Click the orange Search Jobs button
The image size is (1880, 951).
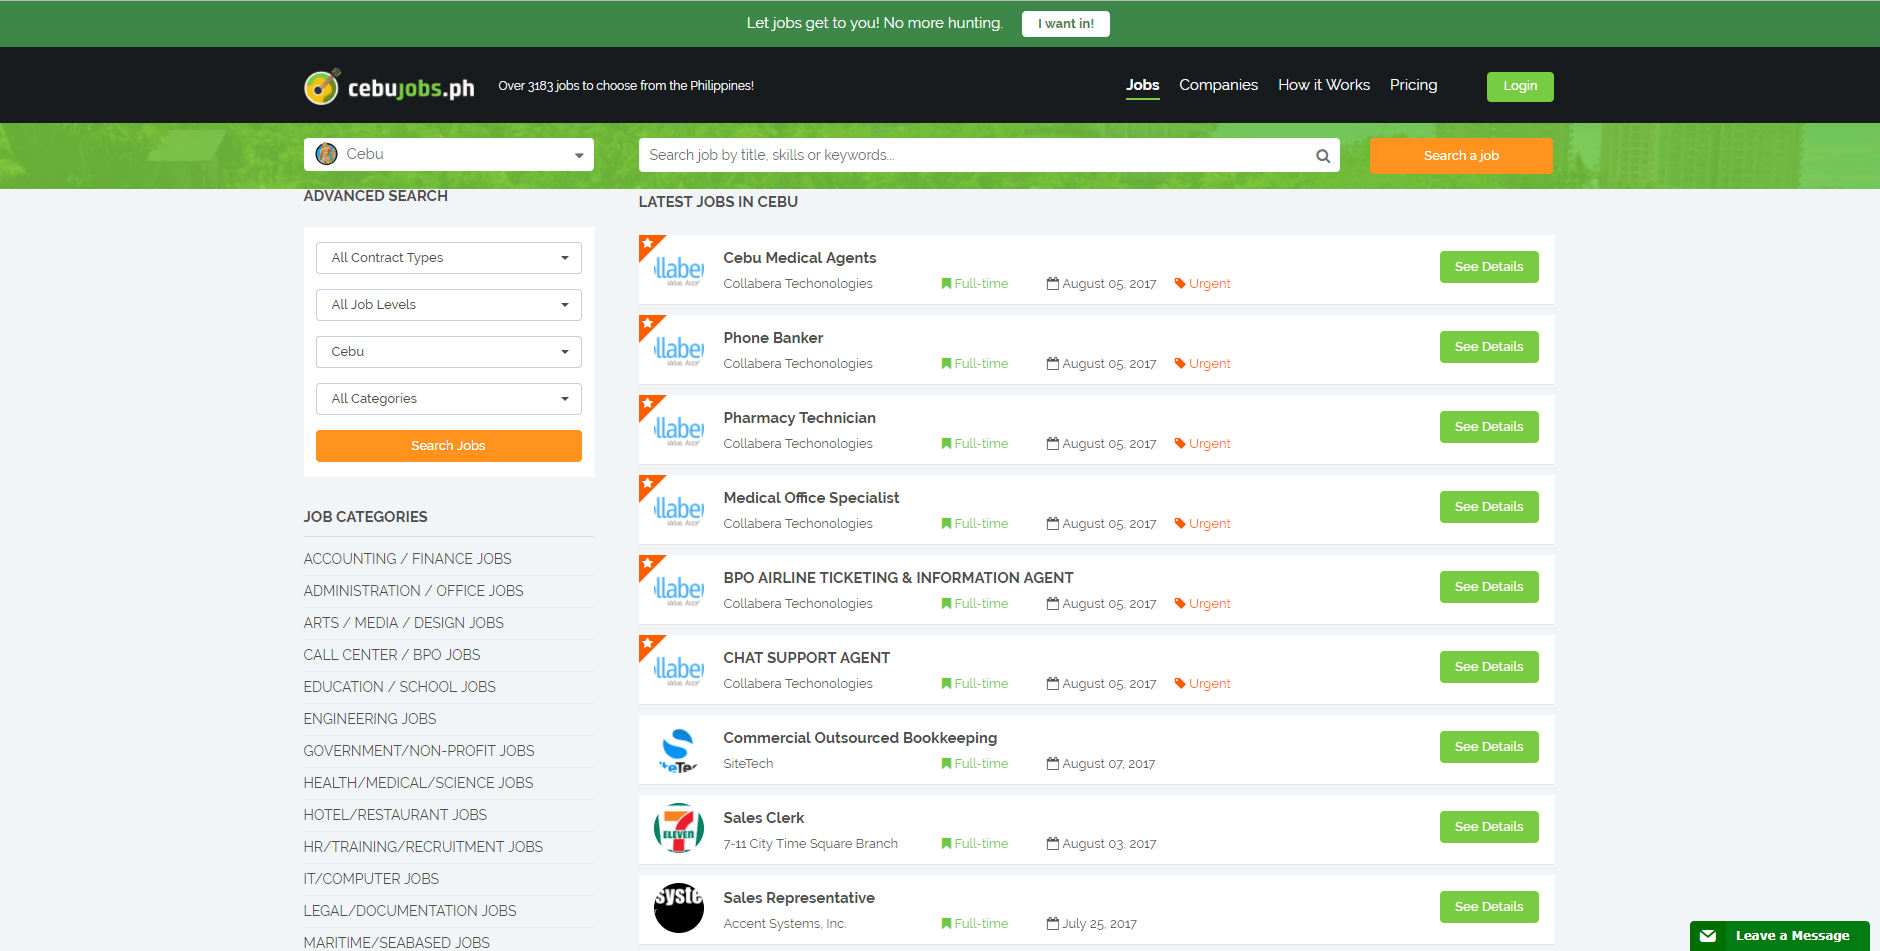(449, 446)
